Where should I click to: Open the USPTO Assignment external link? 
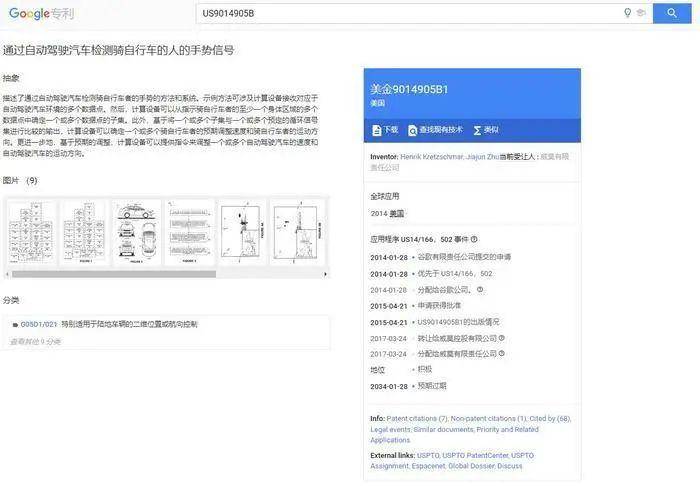pyautogui.click(x=452, y=461)
